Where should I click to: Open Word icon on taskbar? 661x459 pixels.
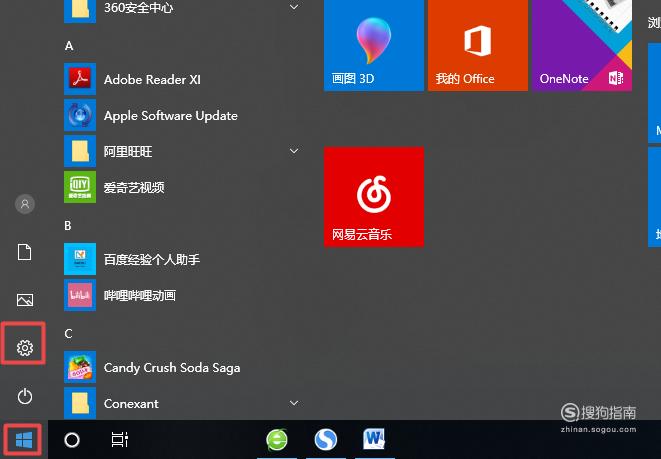click(x=374, y=439)
